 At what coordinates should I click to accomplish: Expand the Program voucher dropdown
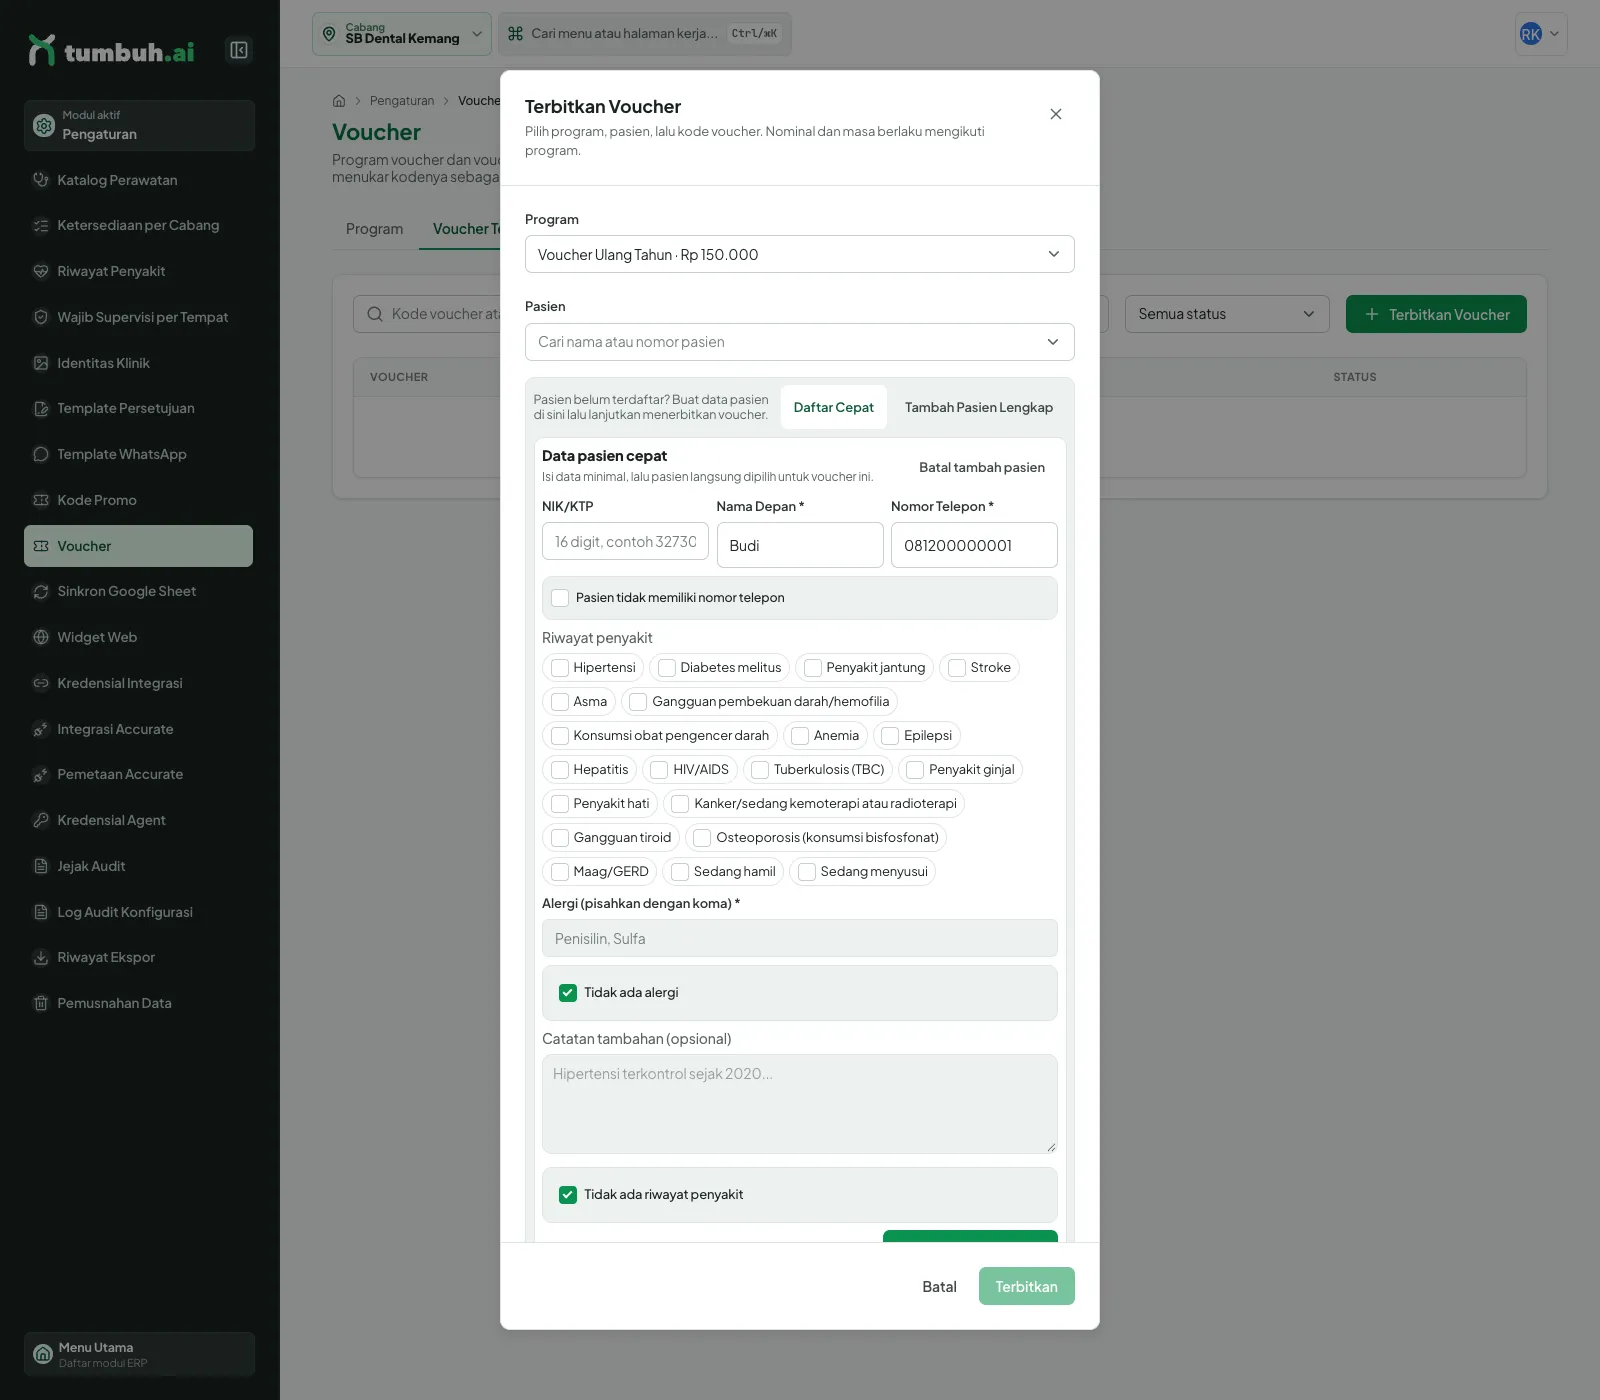[x=800, y=254]
